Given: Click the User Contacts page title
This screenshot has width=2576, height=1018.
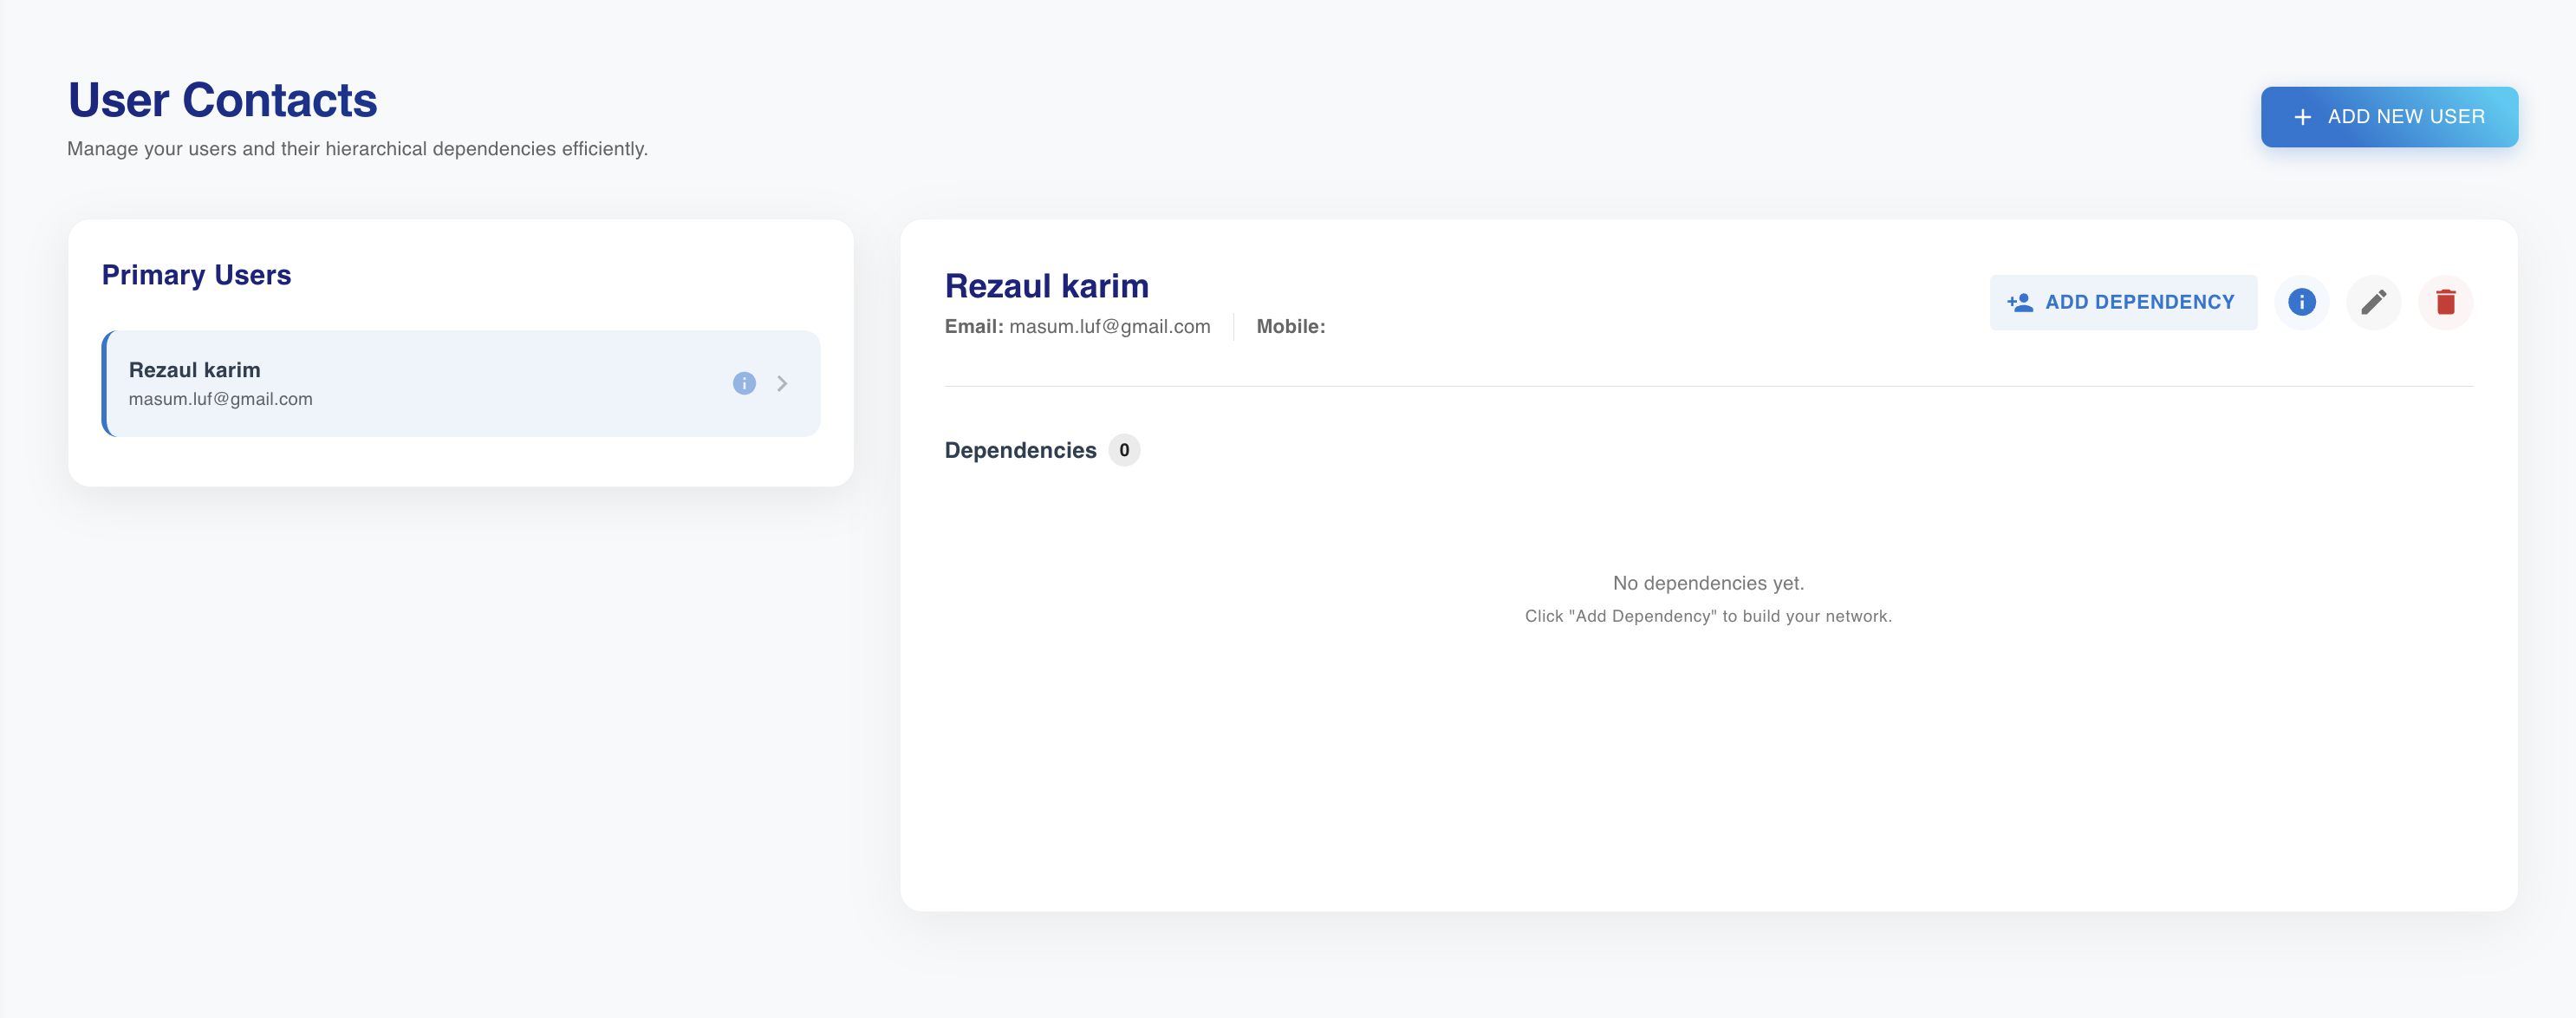Looking at the screenshot, I should coord(222,100).
